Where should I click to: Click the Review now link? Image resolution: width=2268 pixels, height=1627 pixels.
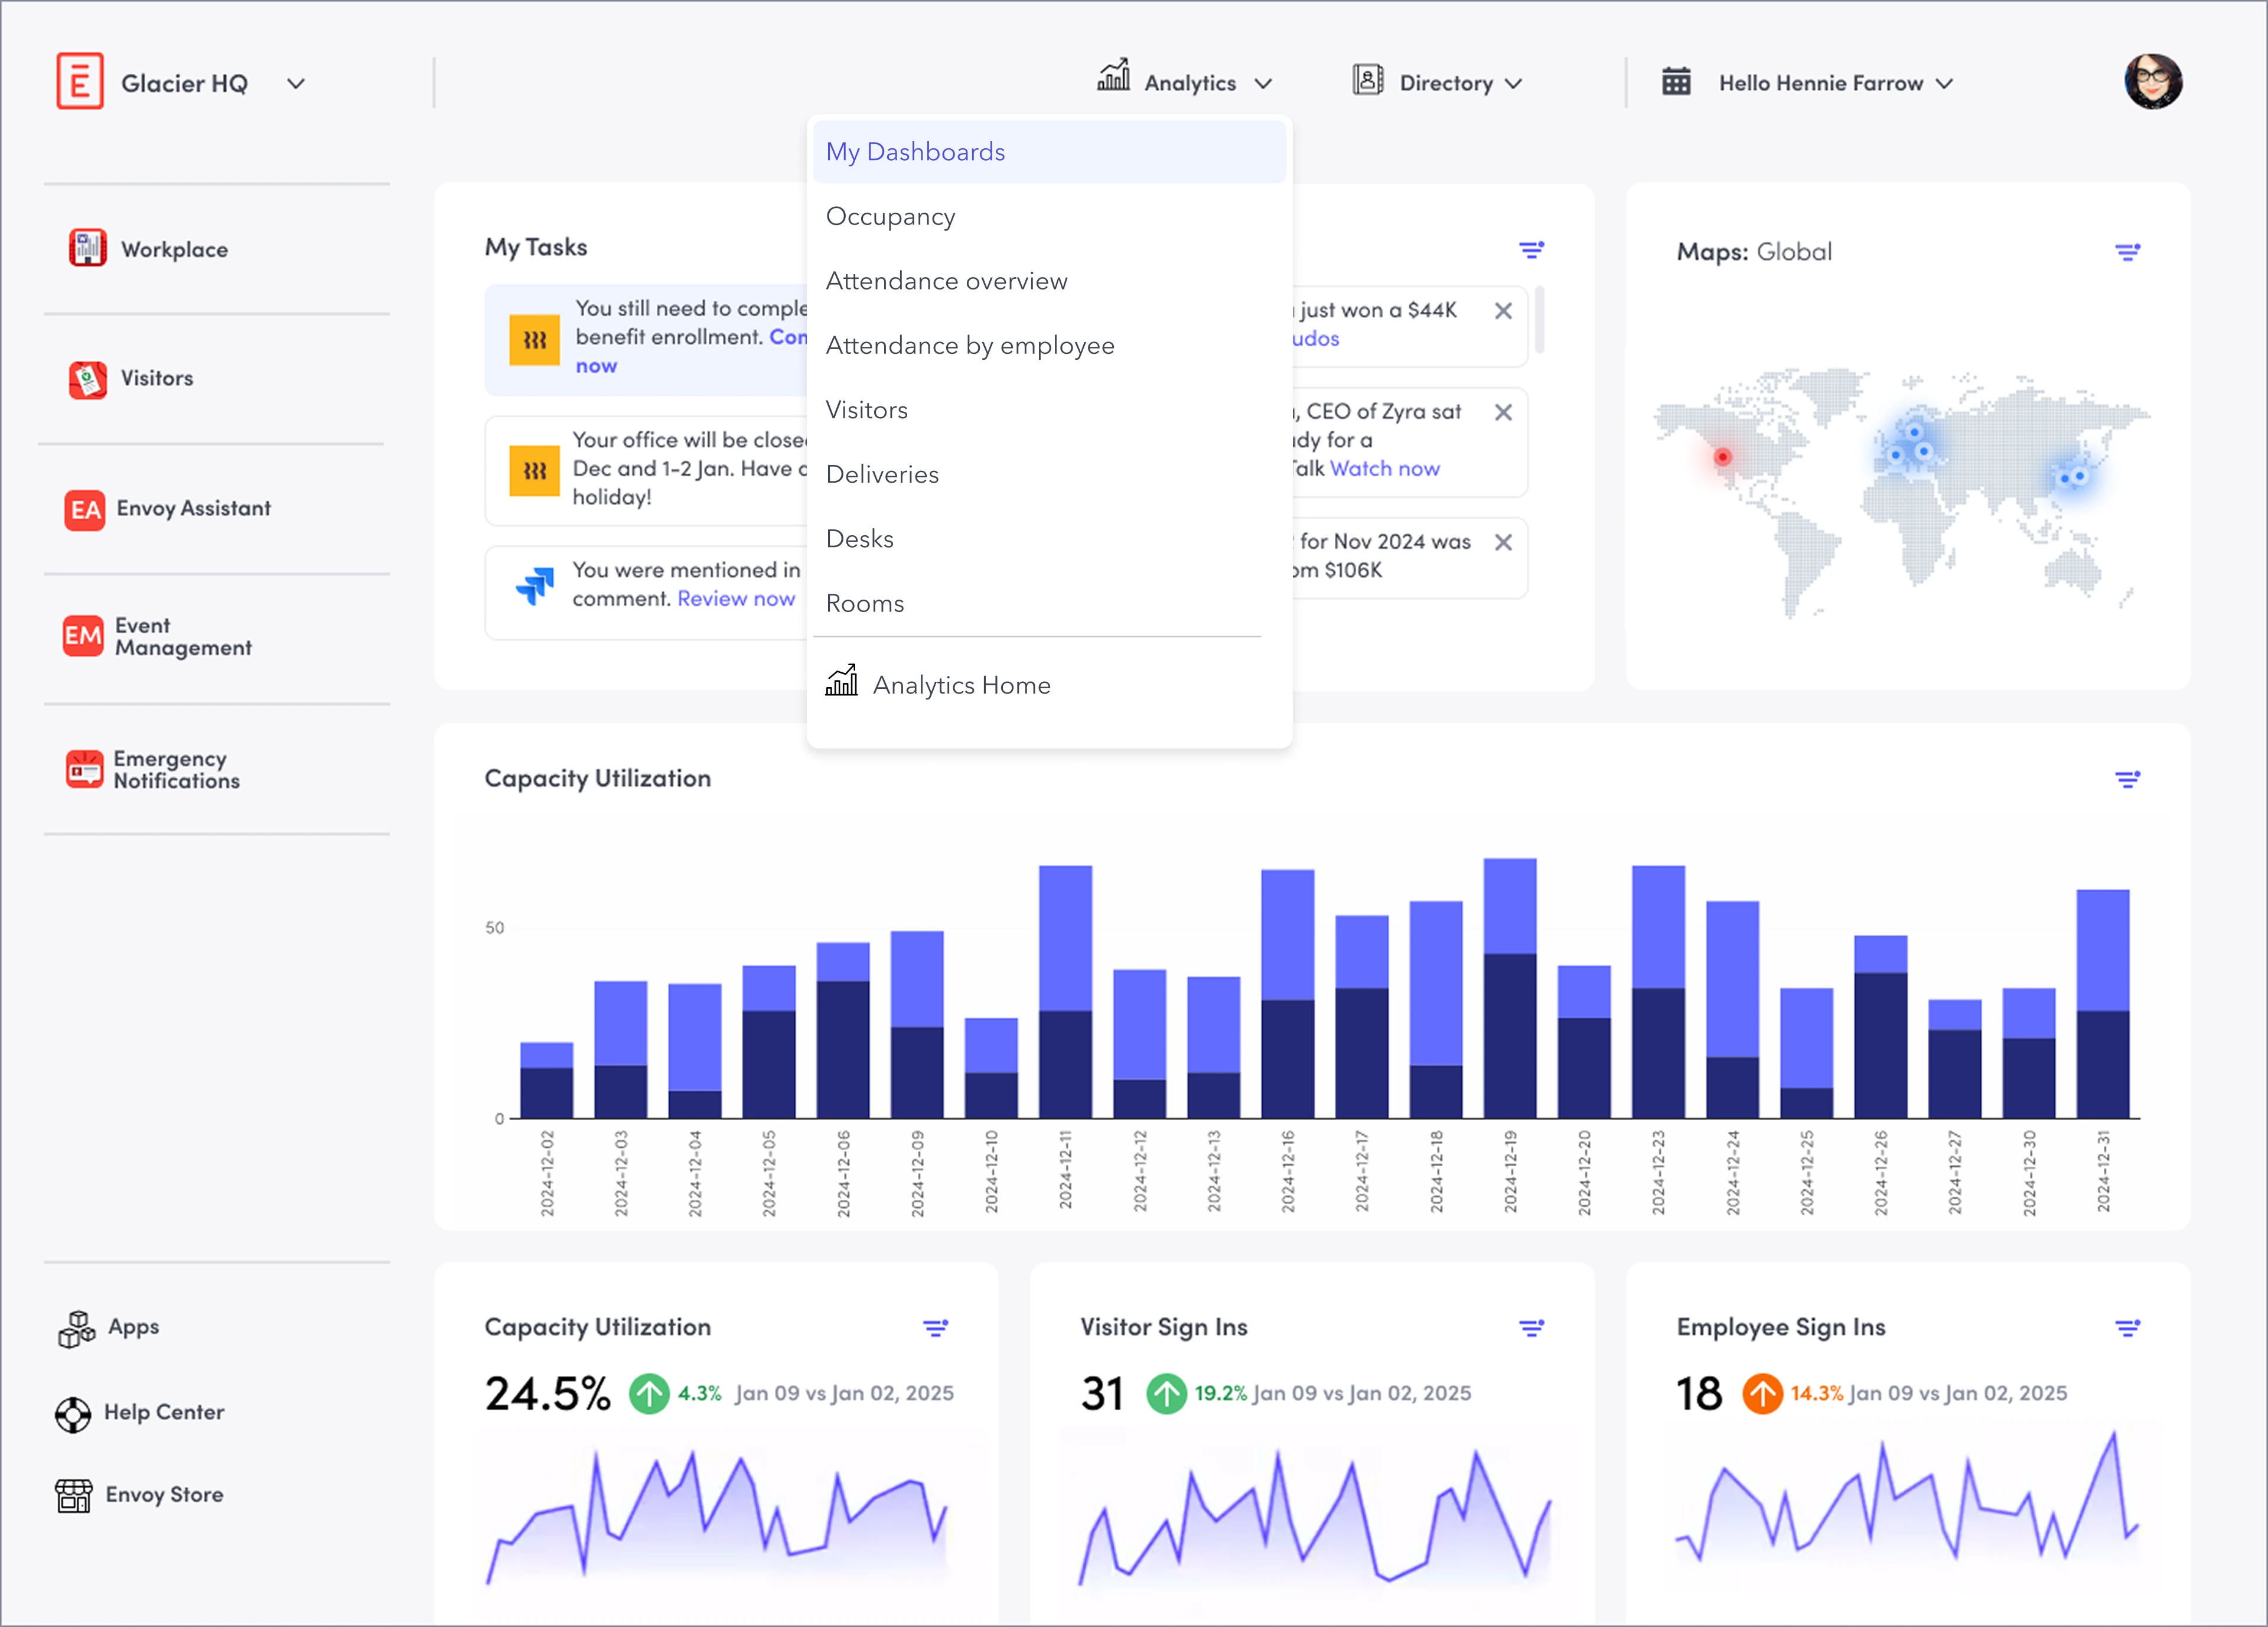(736, 599)
